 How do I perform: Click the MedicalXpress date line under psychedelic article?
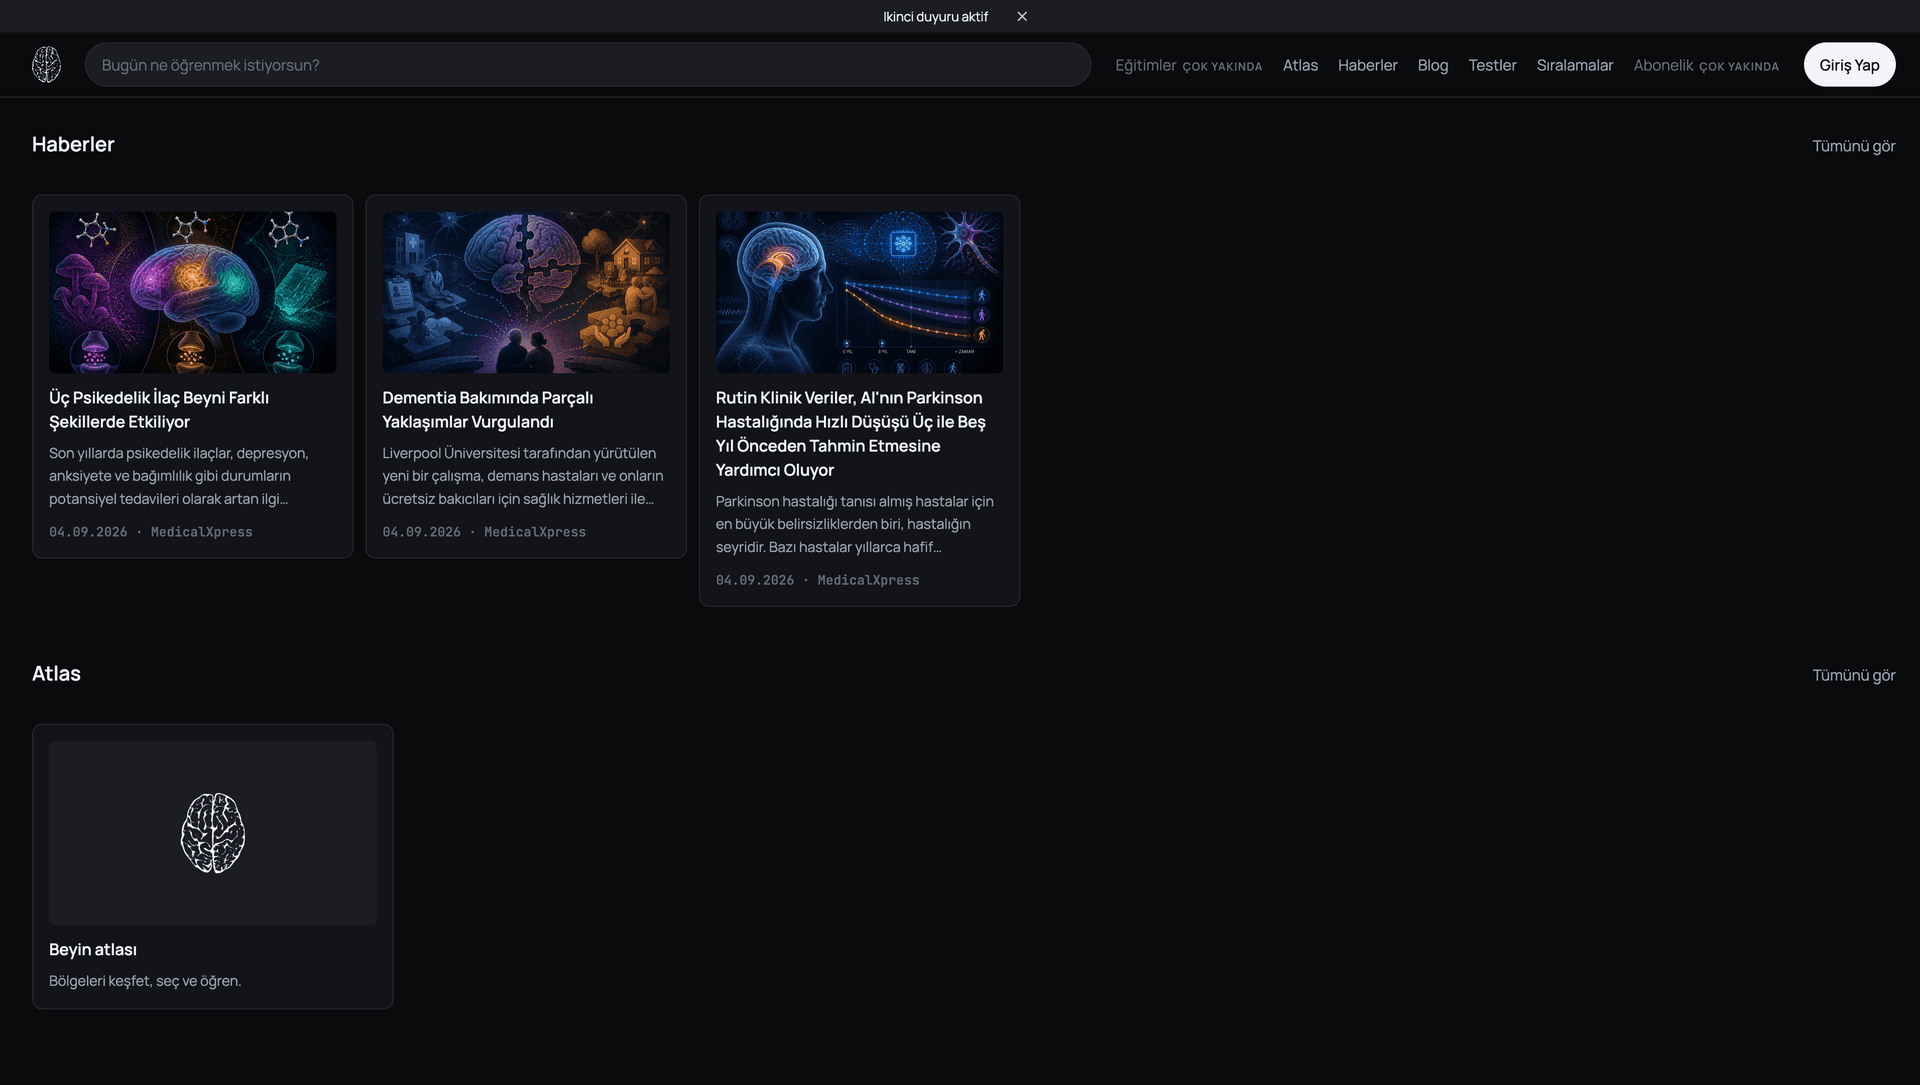(x=151, y=532)
